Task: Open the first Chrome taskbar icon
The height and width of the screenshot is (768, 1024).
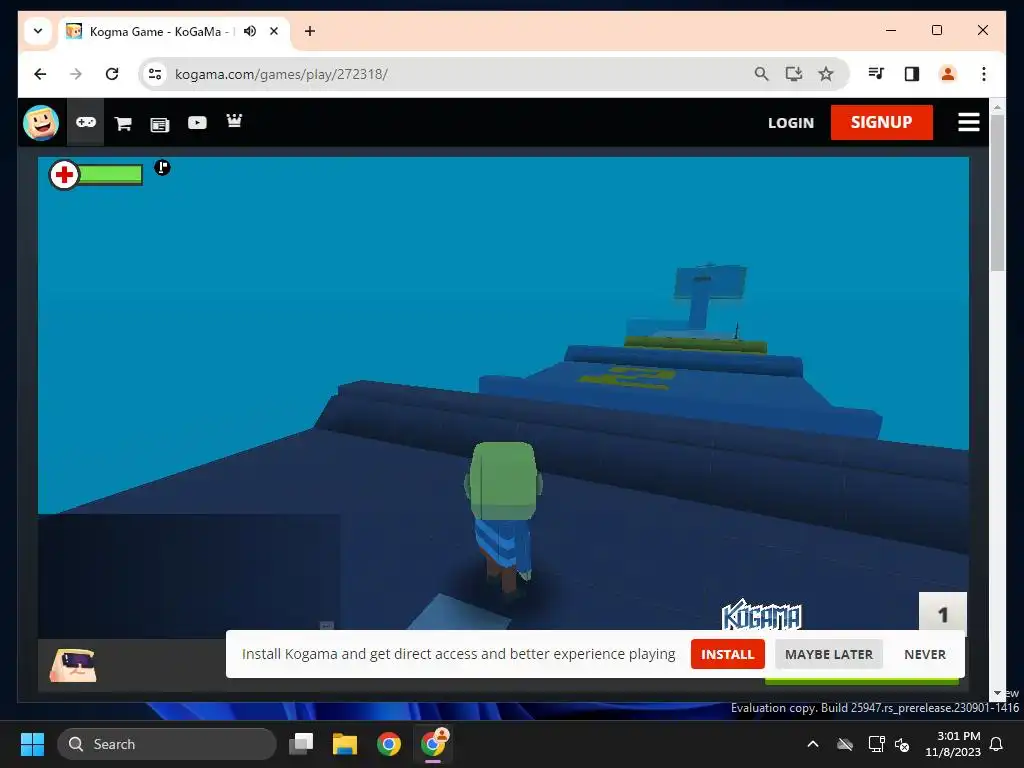Action: (389, 744)
